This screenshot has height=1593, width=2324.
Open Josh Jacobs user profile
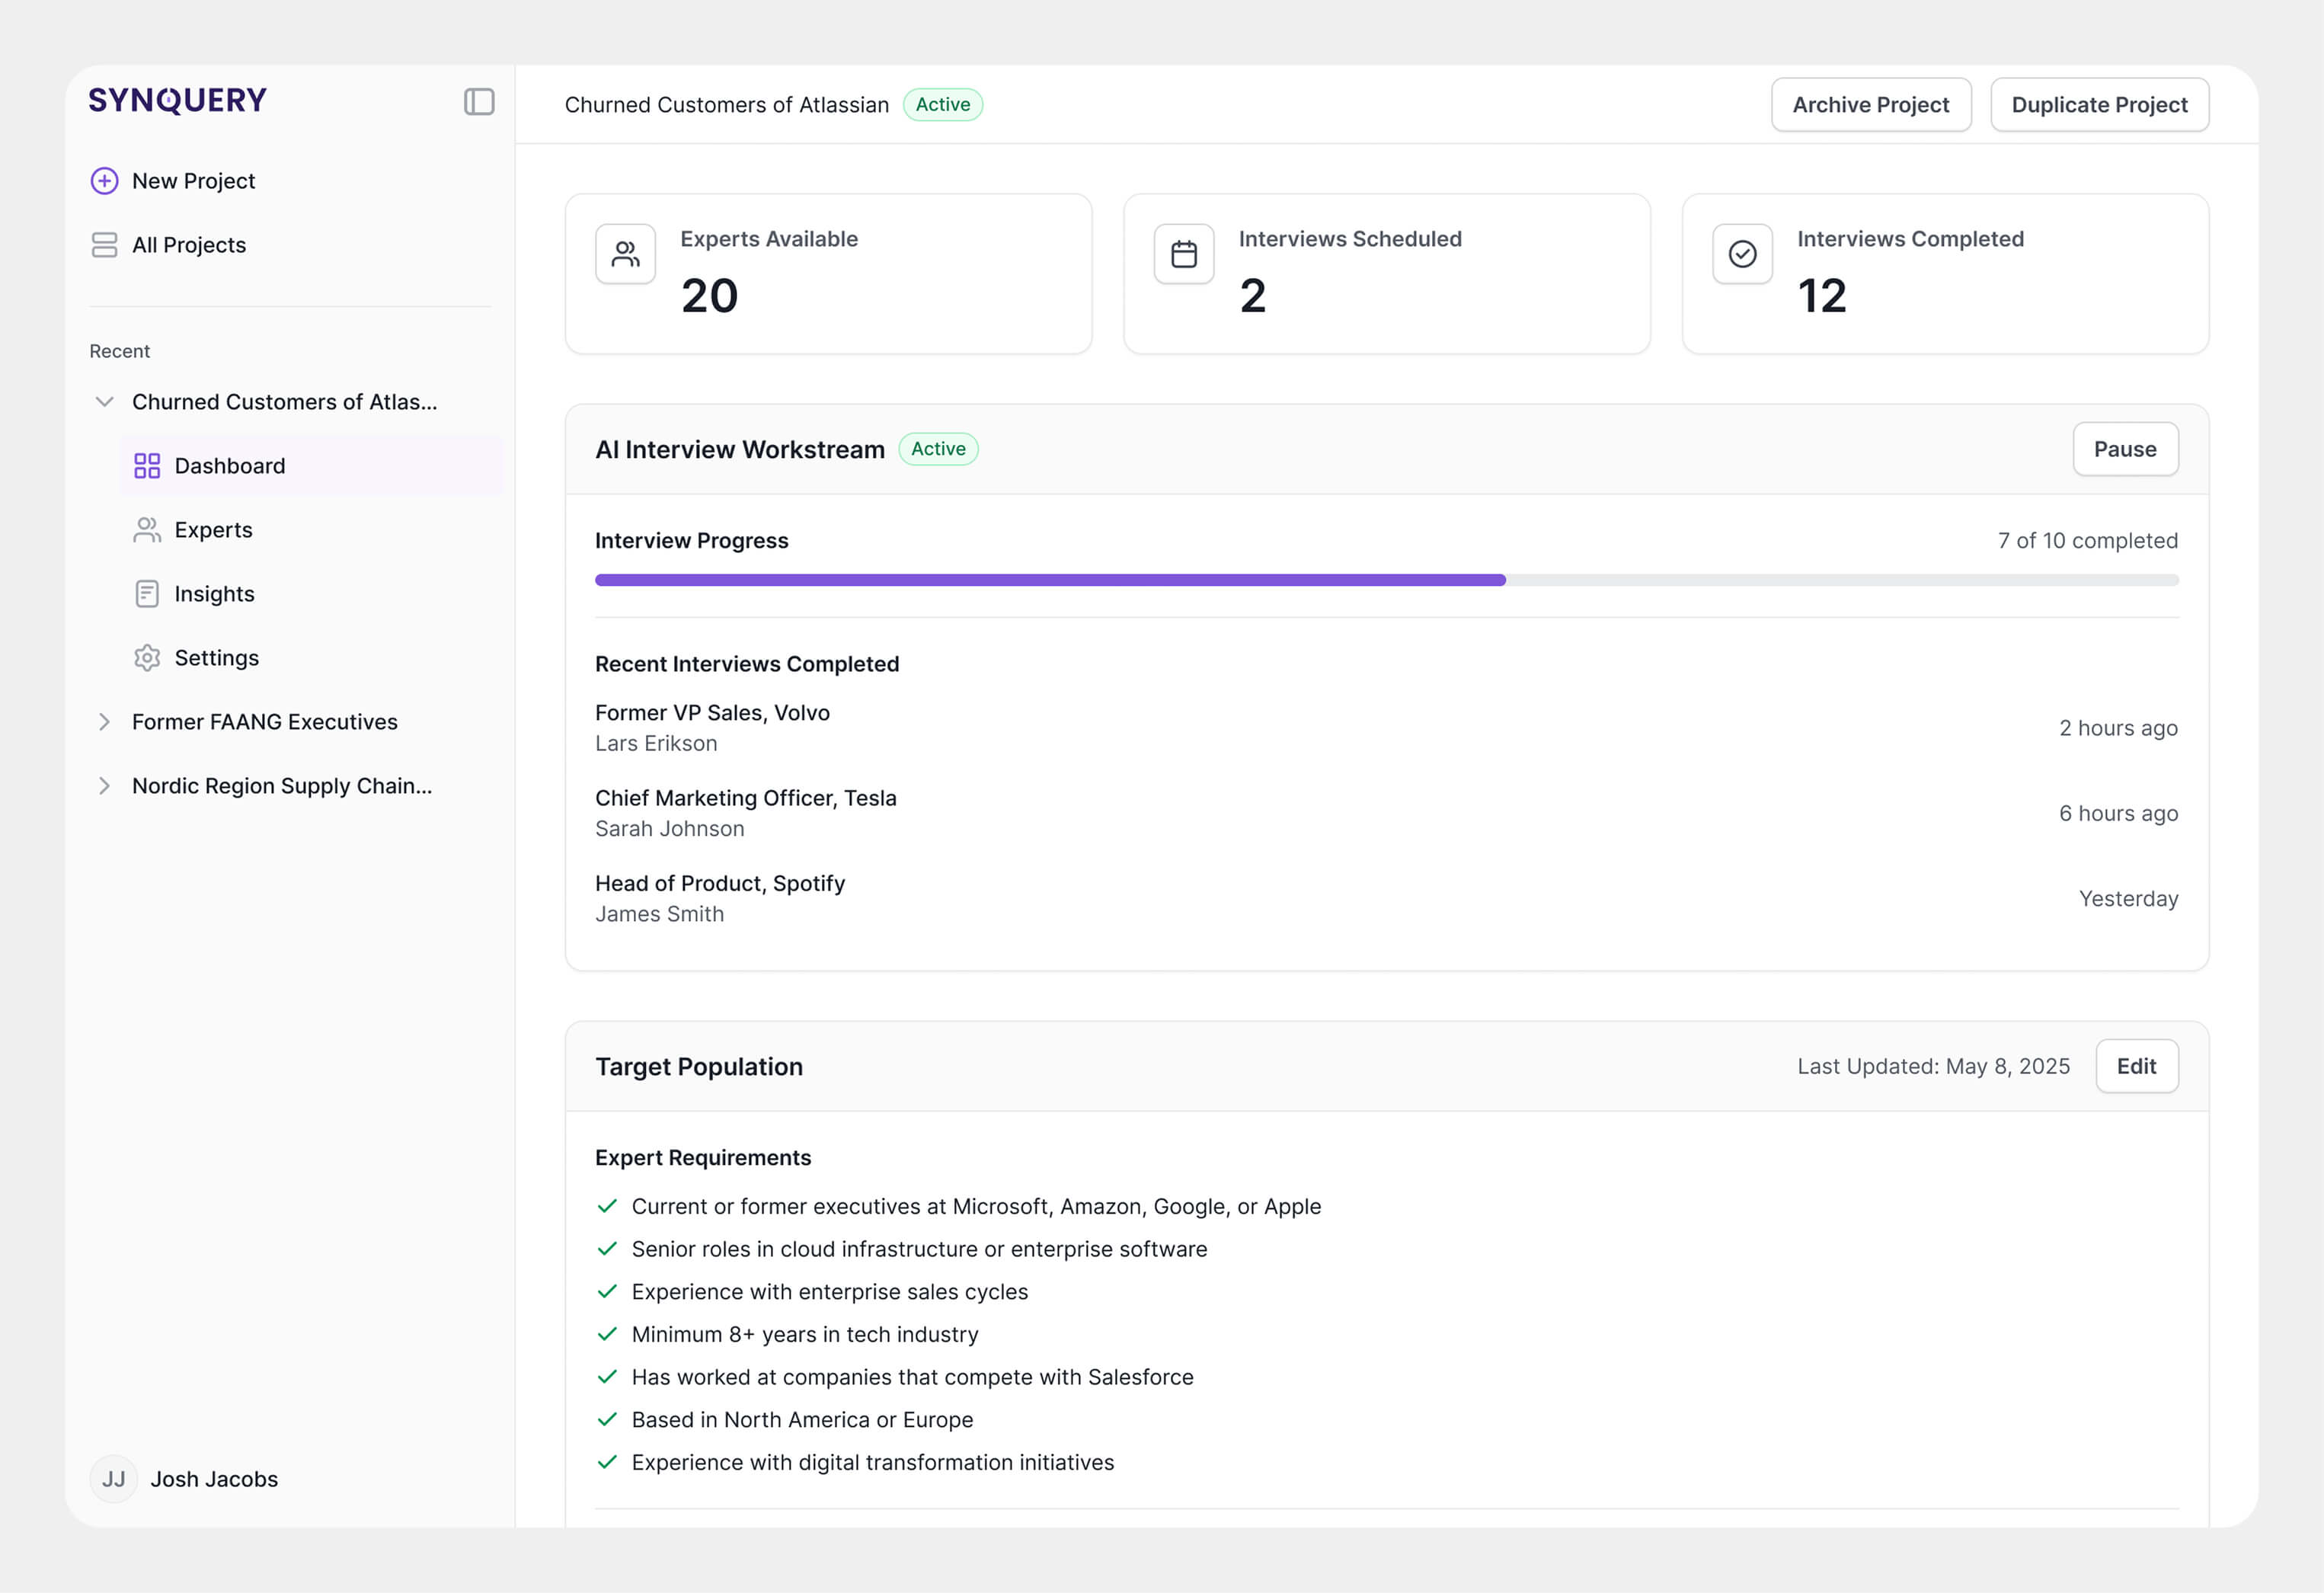tap(185, 1479)
